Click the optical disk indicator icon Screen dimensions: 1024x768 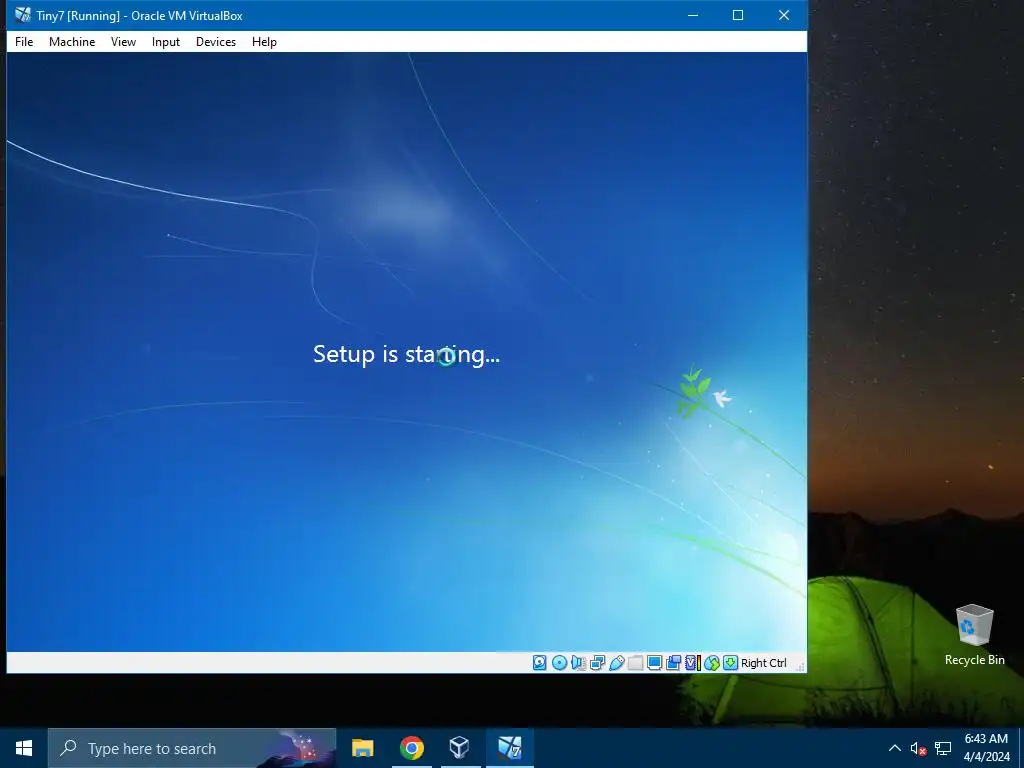tap(559, 663)
